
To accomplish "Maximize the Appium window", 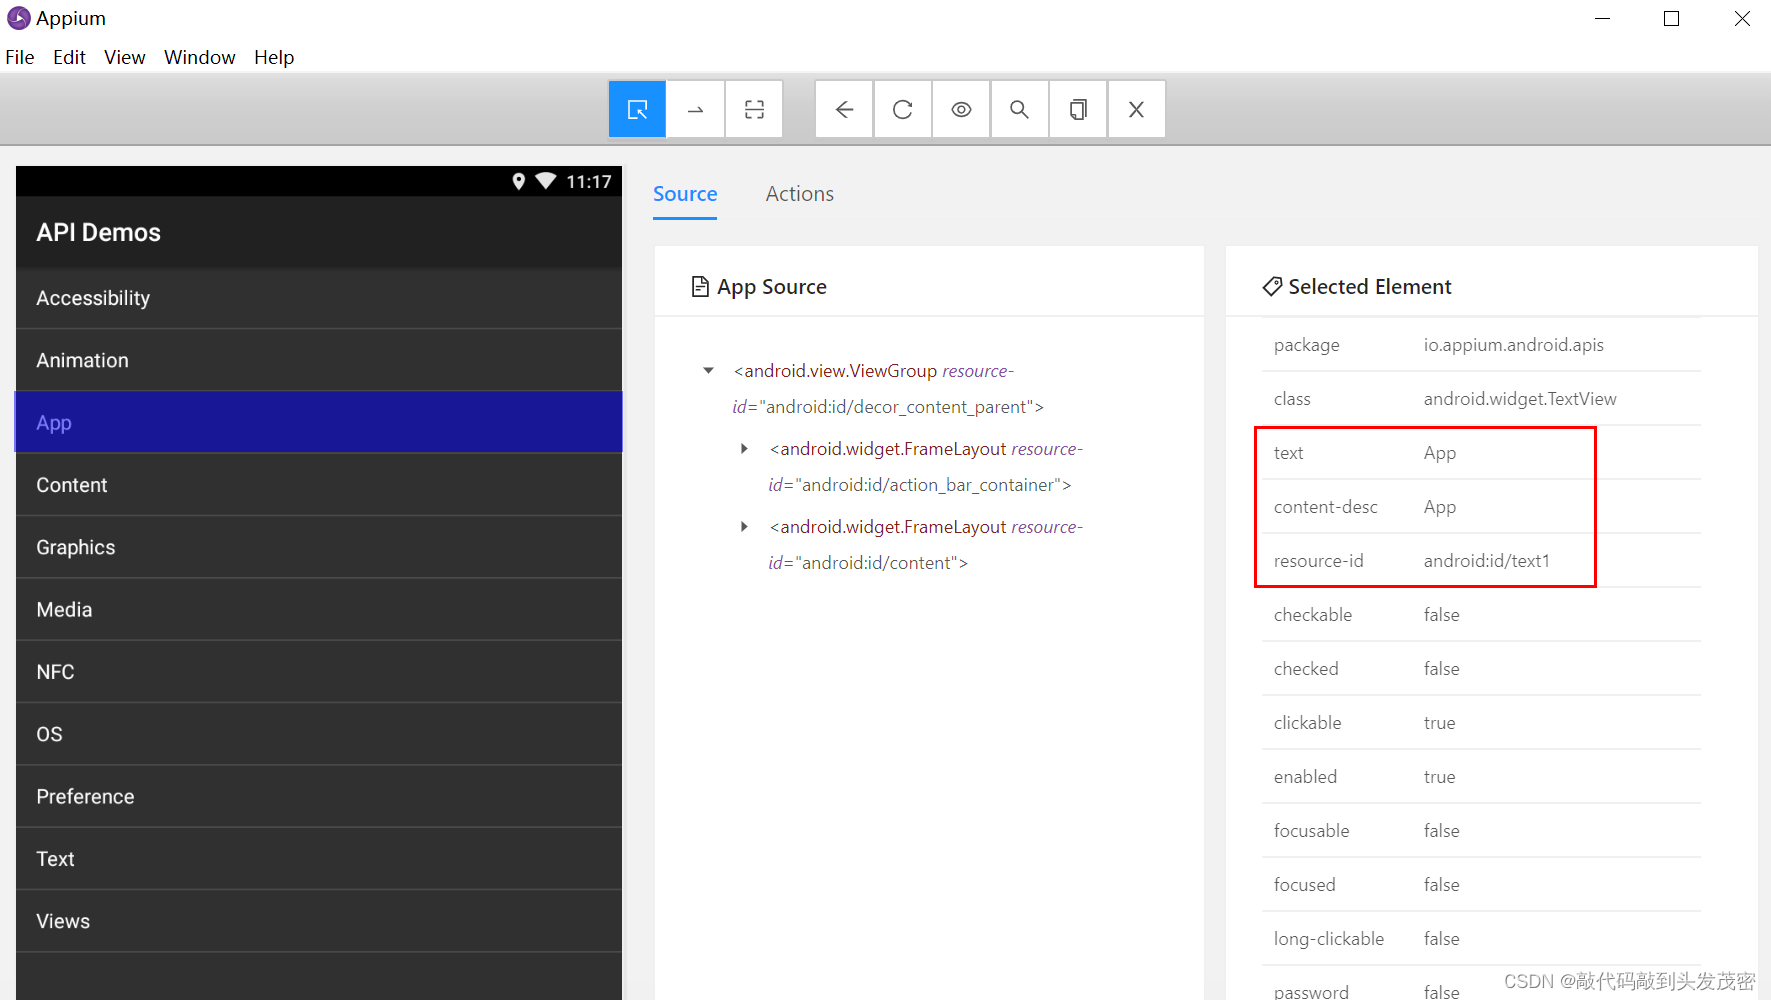I will [1671, 18].
